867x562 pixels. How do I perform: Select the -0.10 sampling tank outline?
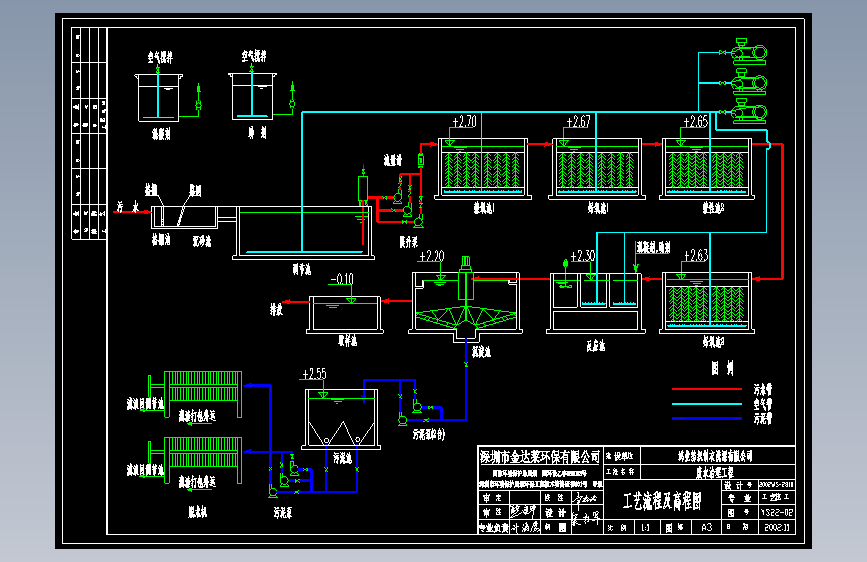(345, 315)
